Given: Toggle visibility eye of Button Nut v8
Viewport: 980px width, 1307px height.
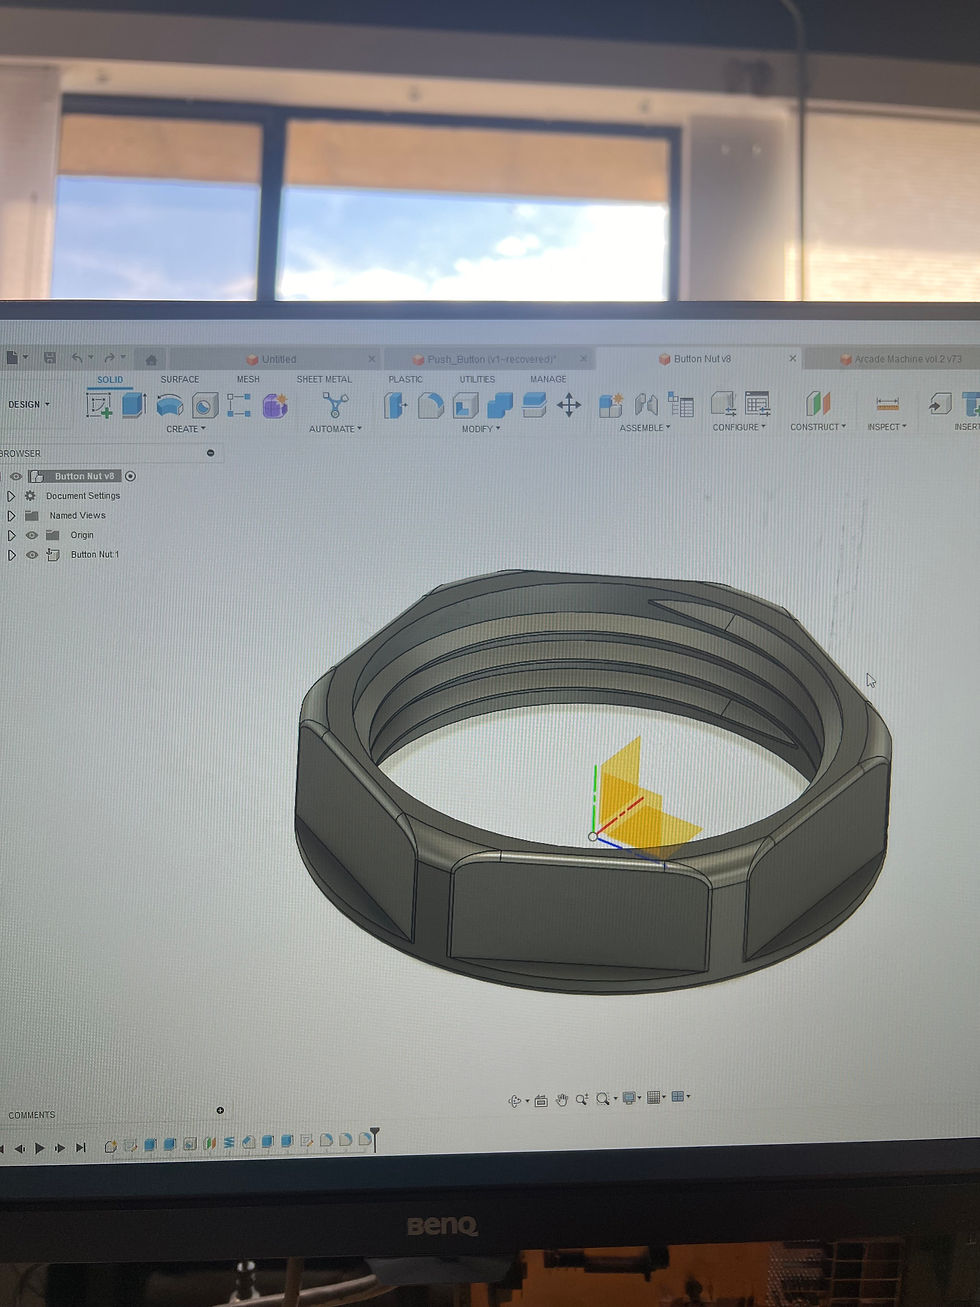Looking at the screenshot, I should (16, 476).
